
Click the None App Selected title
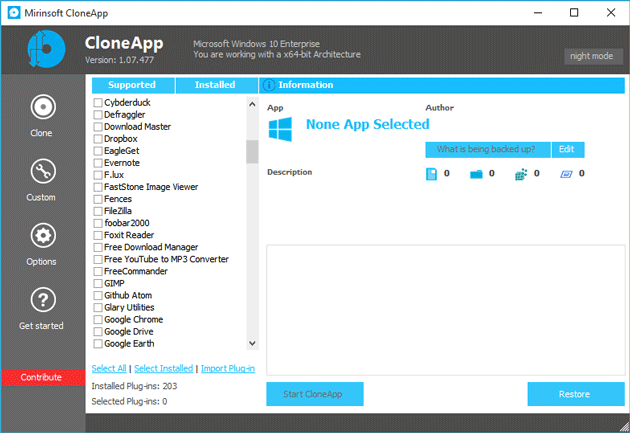point(368,125)
